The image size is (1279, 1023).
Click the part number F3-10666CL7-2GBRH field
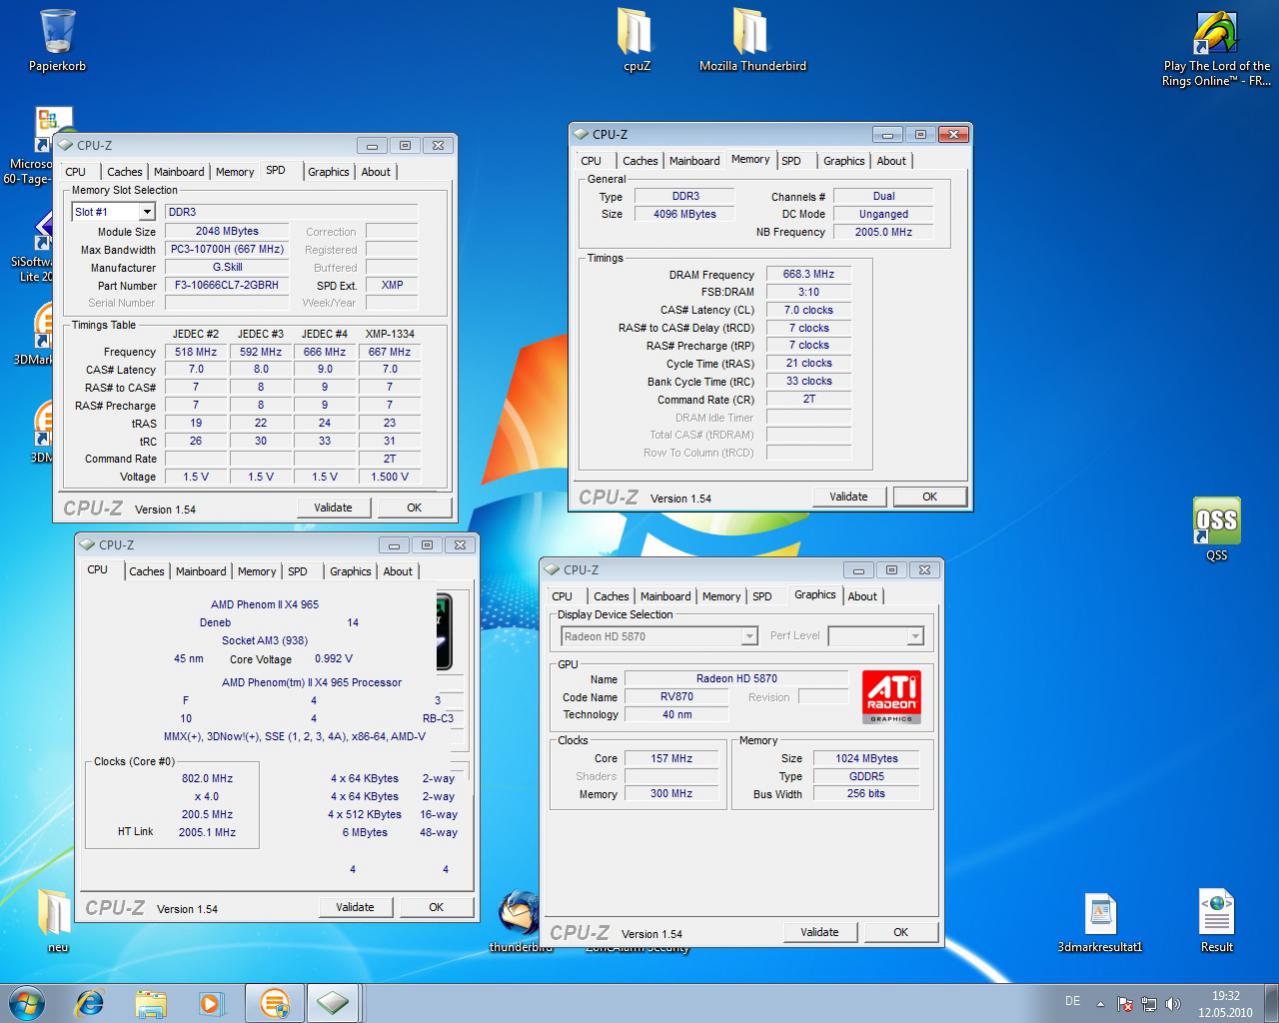tap(227, 285)
